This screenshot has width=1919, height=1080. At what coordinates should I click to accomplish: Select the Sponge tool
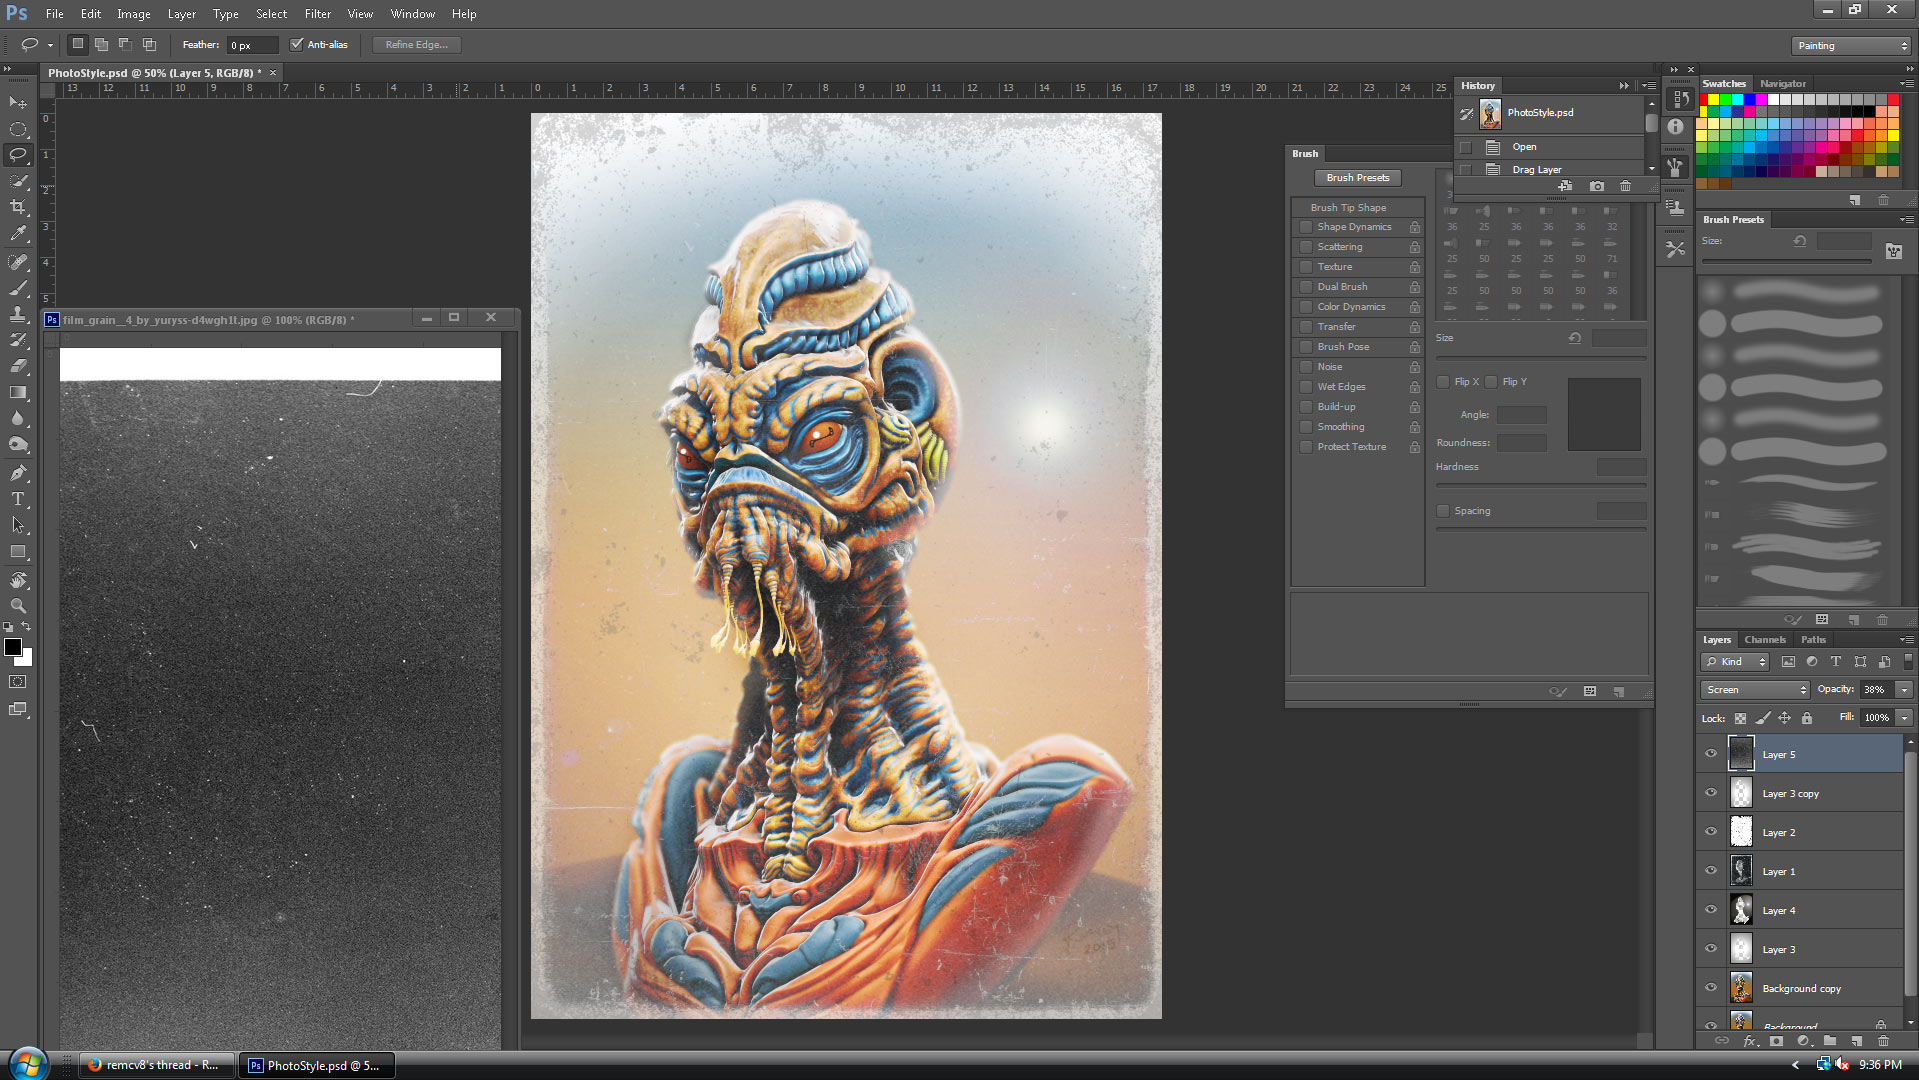pos(18,444)
